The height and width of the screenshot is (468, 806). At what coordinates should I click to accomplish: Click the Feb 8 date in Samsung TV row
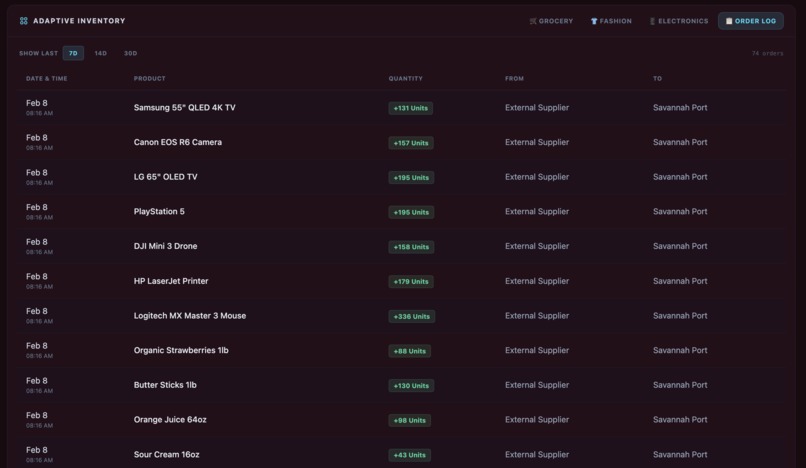point(36,103)
